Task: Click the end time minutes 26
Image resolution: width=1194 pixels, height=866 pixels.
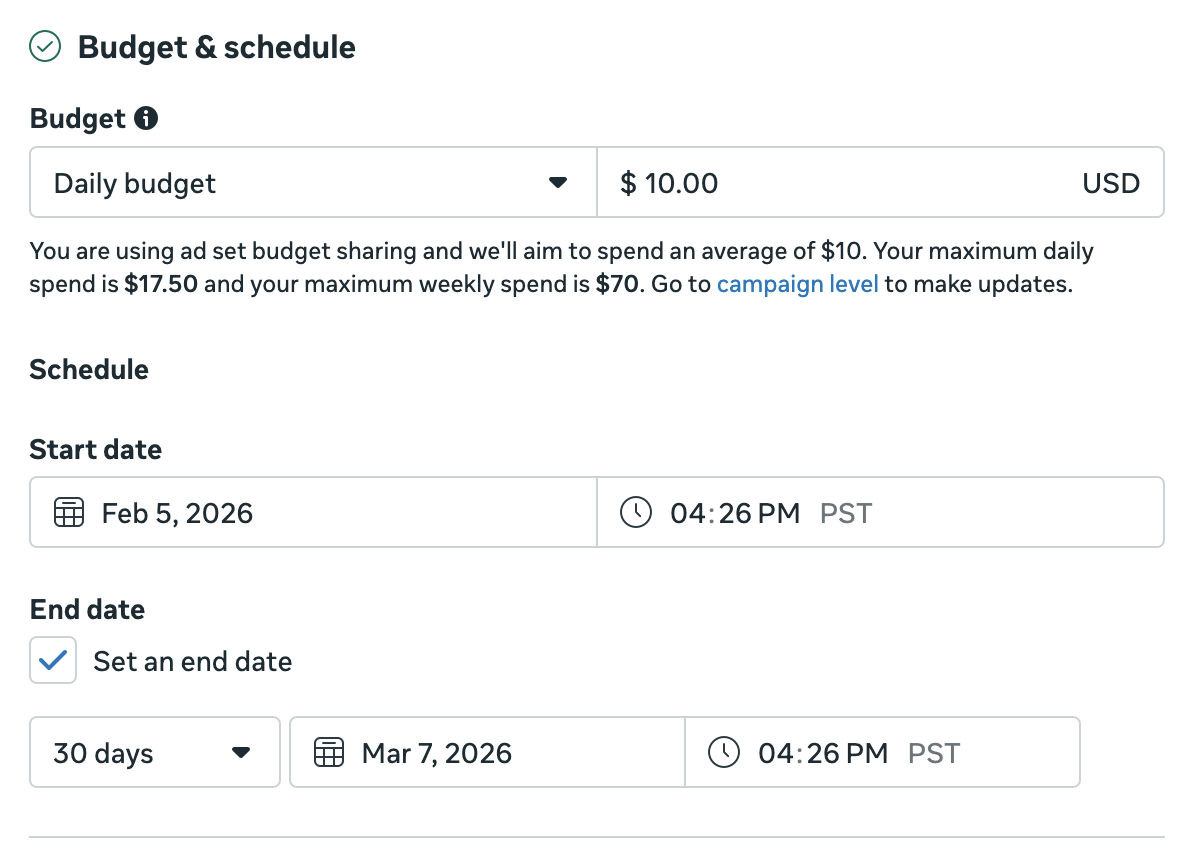Action: 812,753
